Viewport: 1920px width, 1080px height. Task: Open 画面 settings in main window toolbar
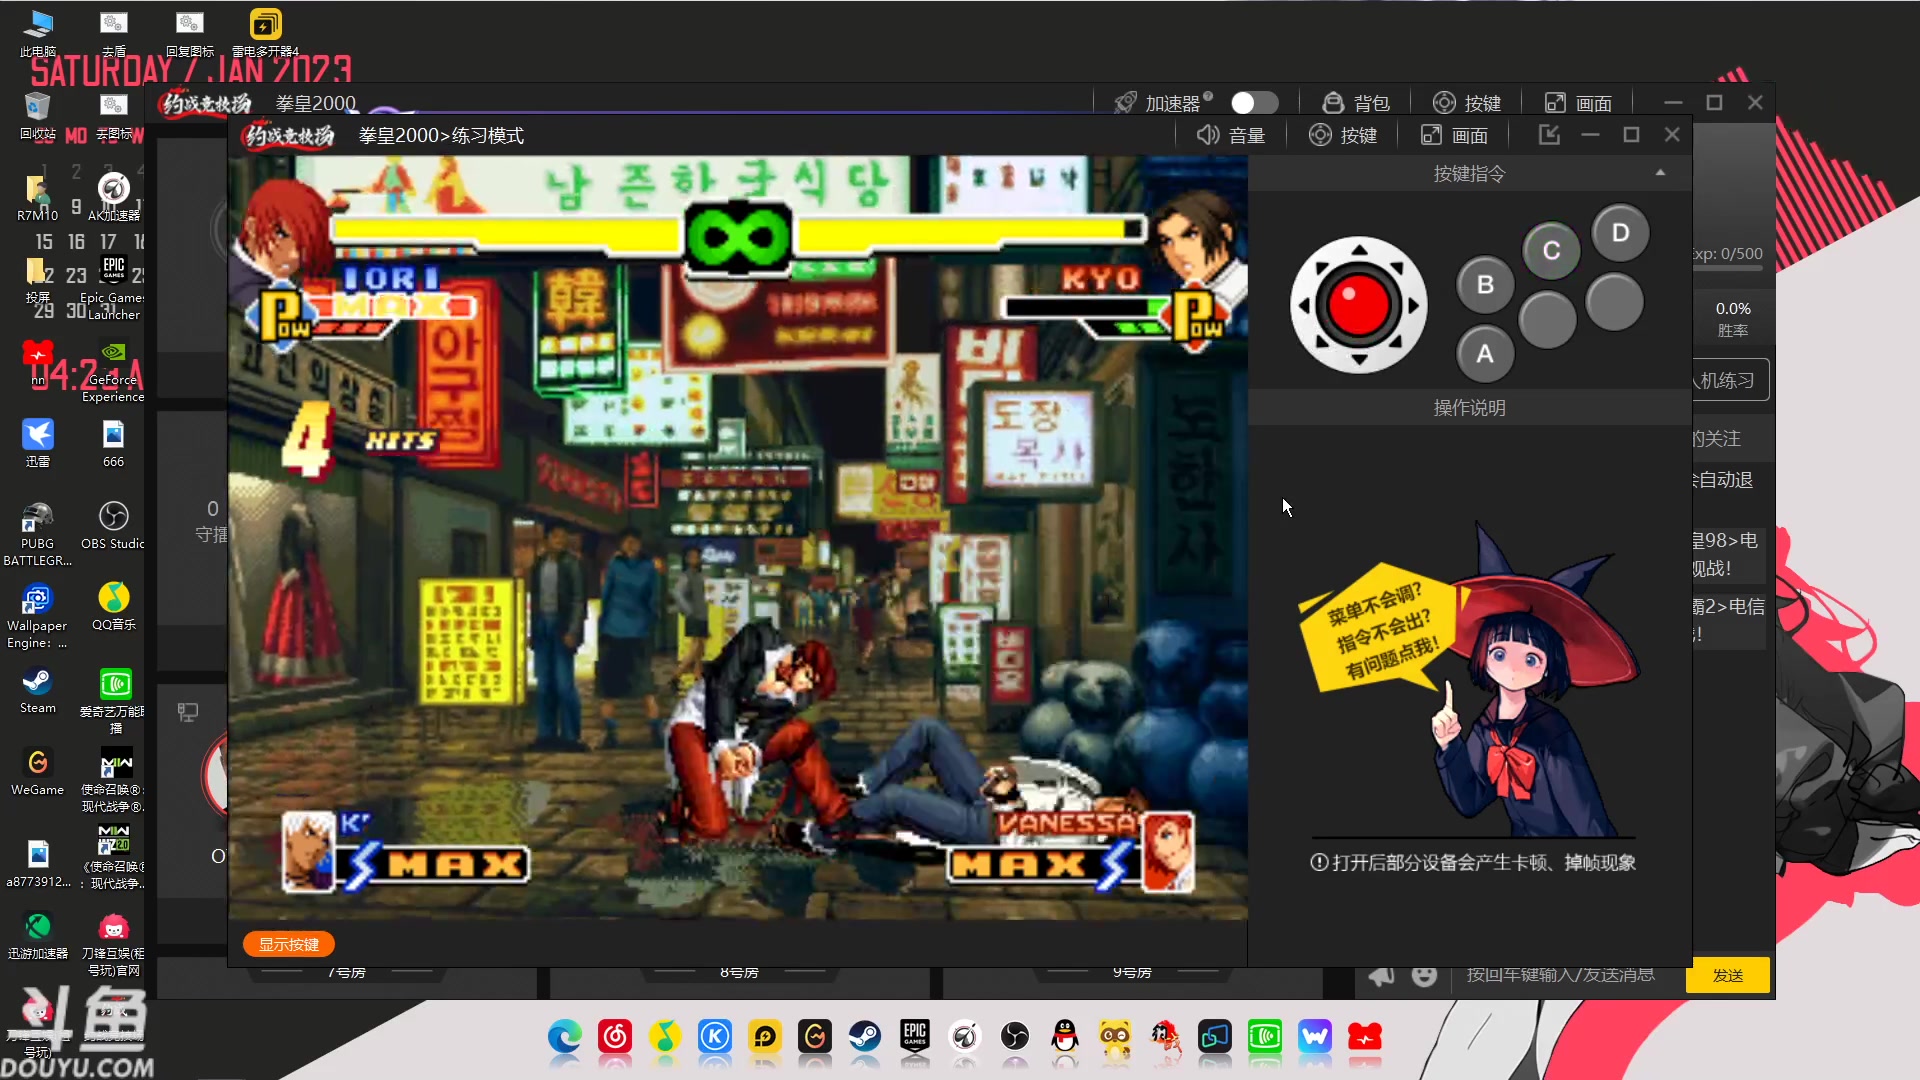pyautogui.click(x=1578, y=103)
